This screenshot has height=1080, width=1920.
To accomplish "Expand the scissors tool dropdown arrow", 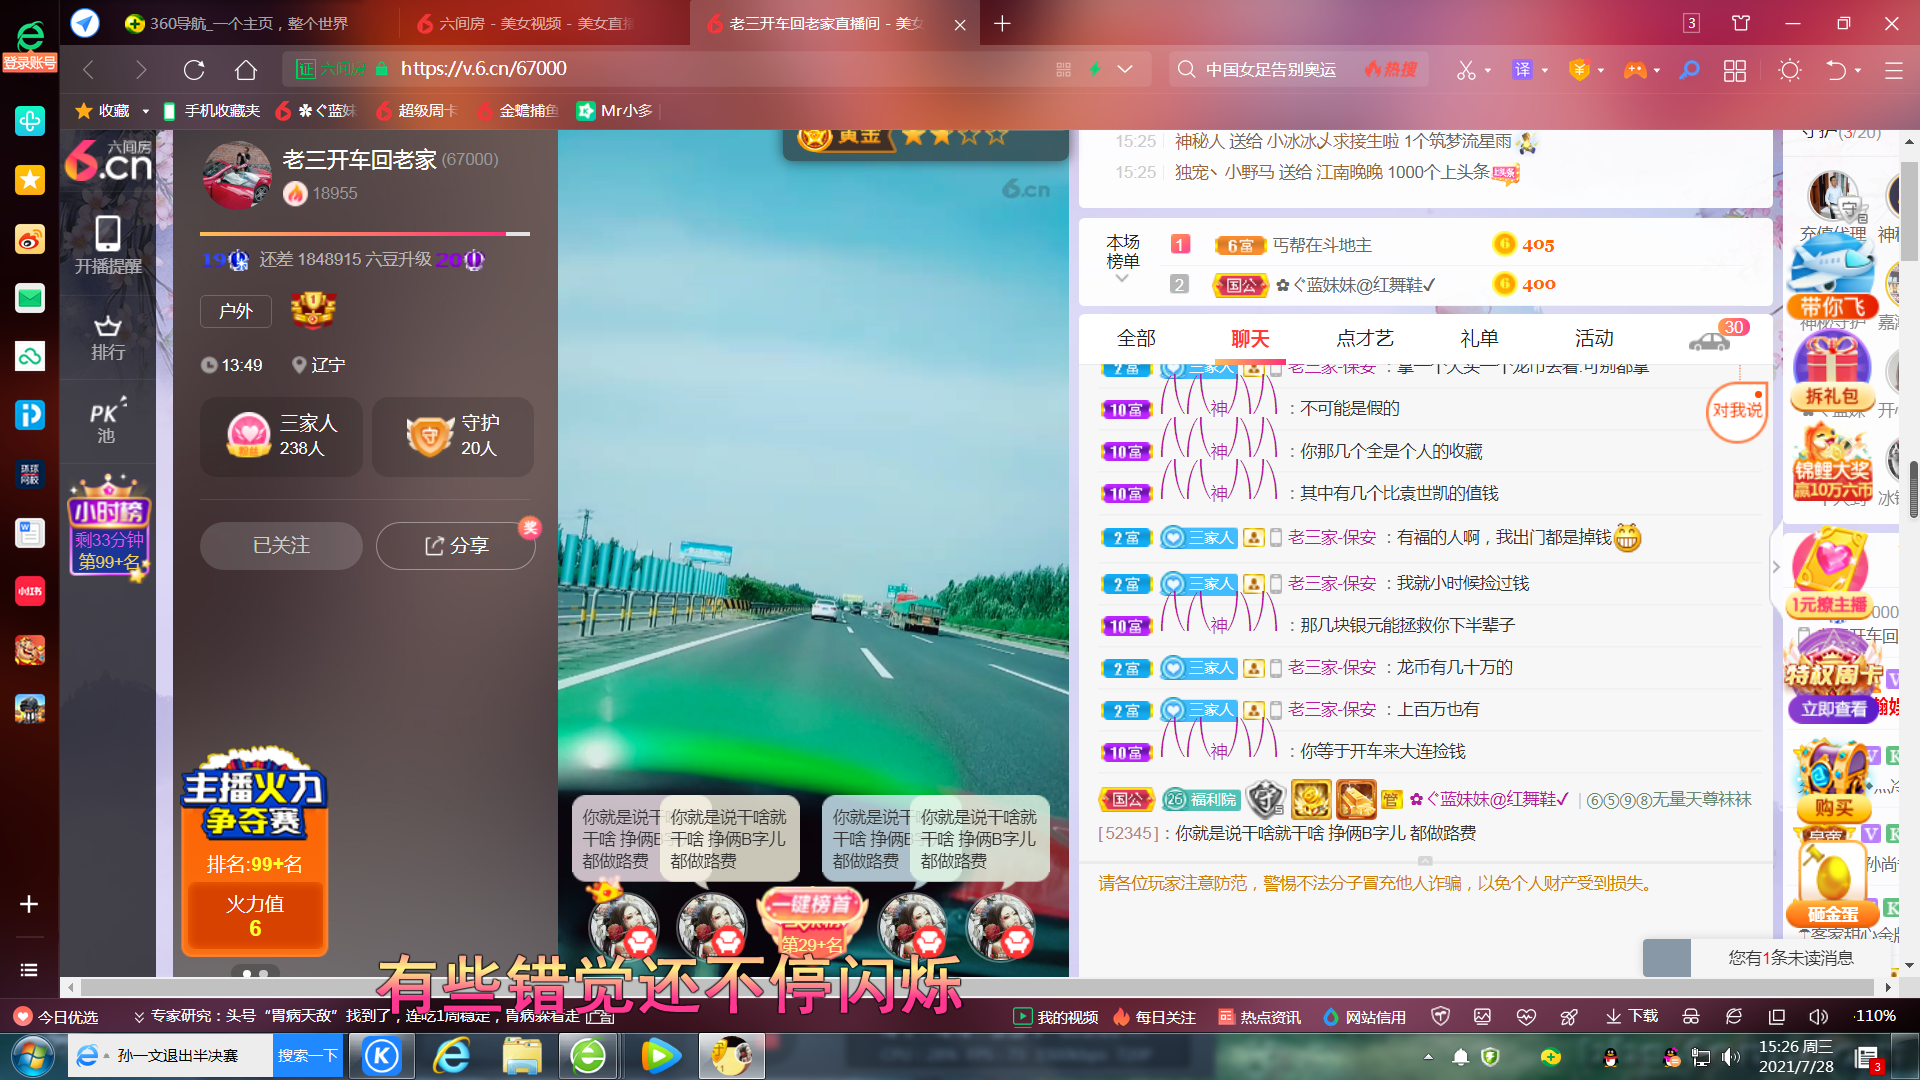I will point(1488,70).
